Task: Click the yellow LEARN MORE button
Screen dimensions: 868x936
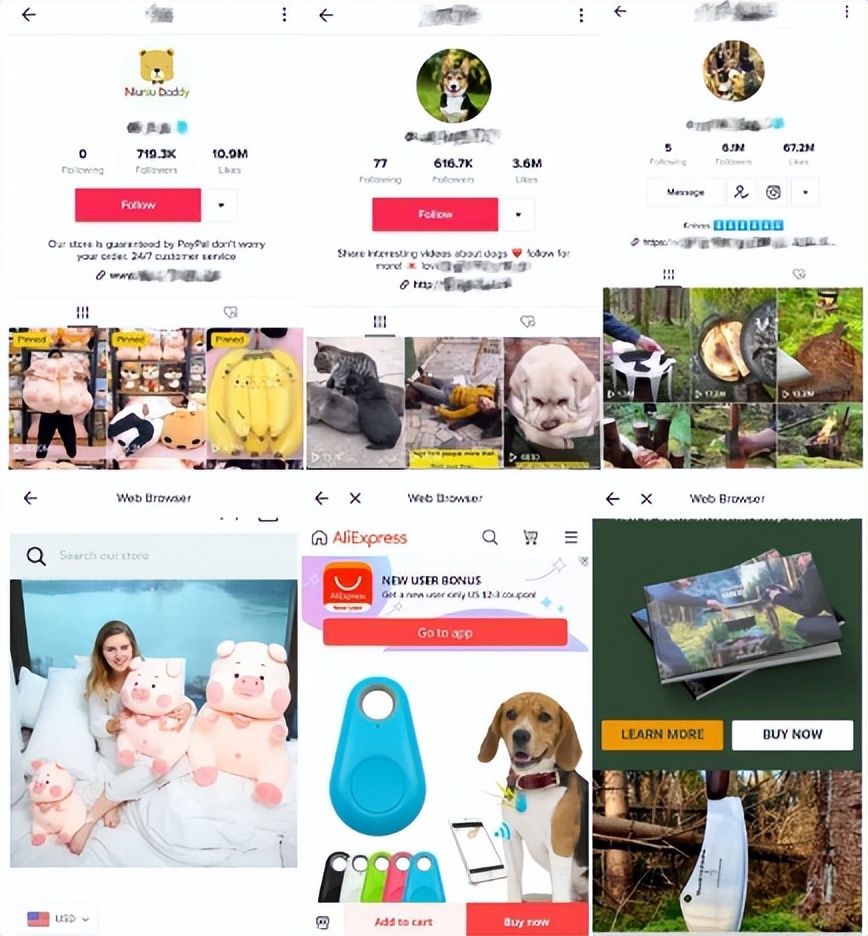Action: coord(662,734)
